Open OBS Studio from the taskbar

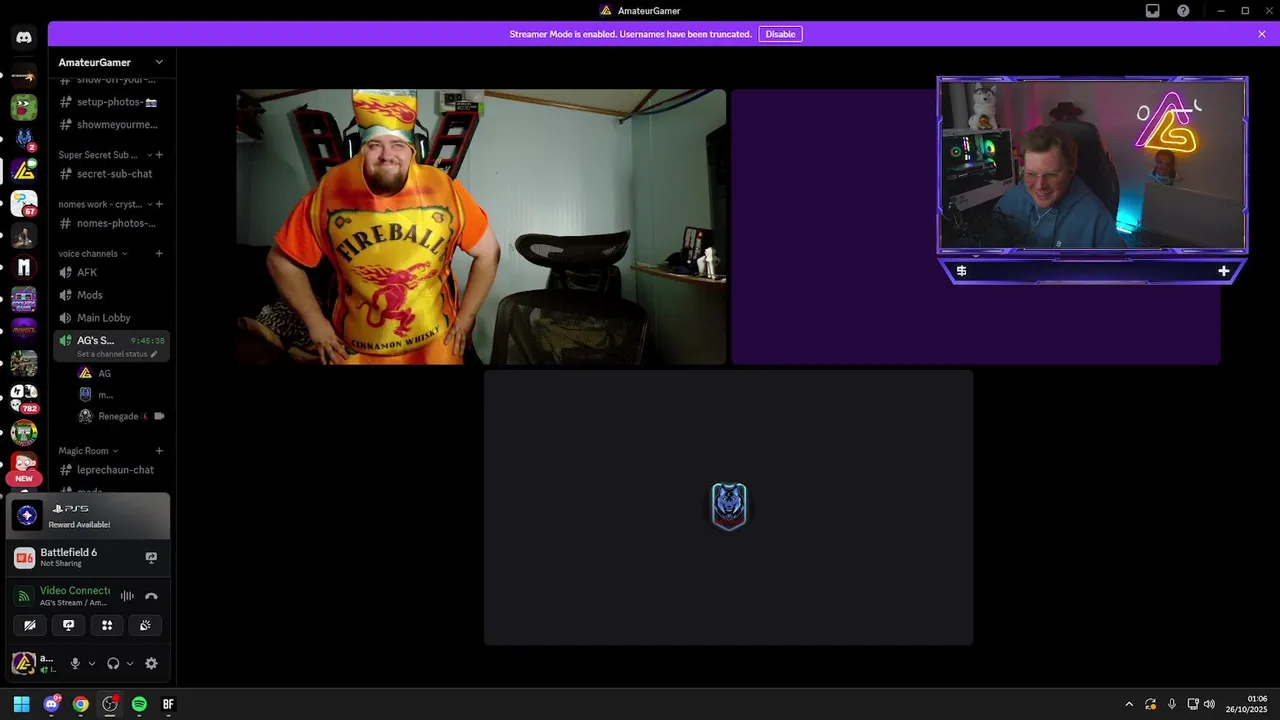coord(110,704)
